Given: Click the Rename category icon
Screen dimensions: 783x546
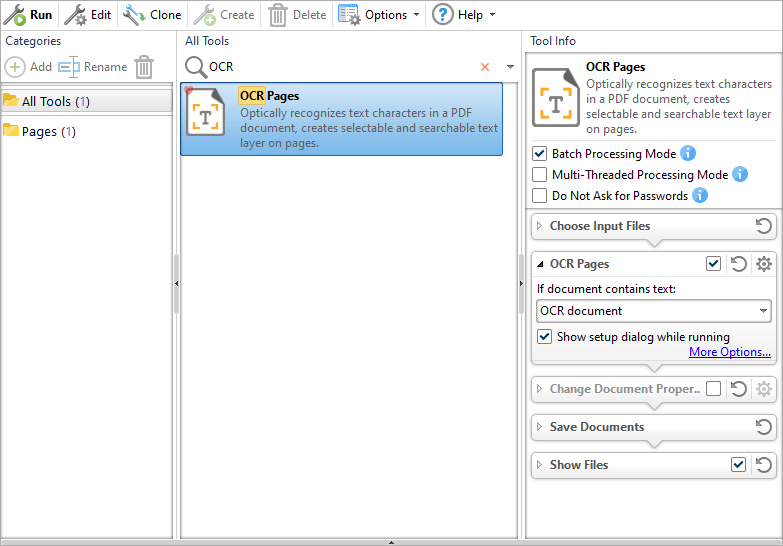Looking at the screenshot, I should click(x=68, y=67).
